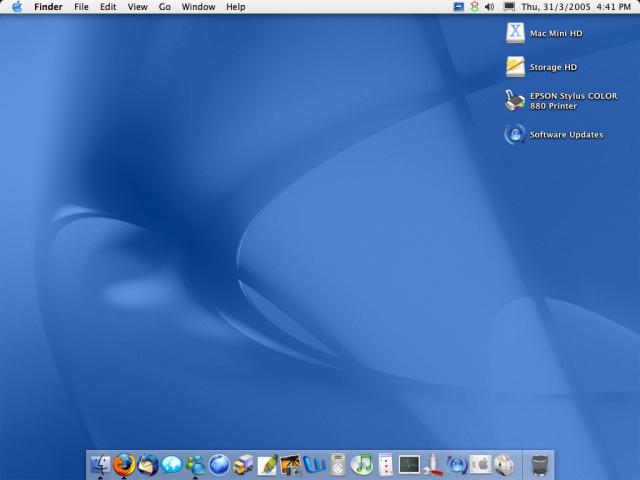This screenshot has width=640, height=480.
Task: Open the blue swirl orb dock icon
Action: point(457,465)
